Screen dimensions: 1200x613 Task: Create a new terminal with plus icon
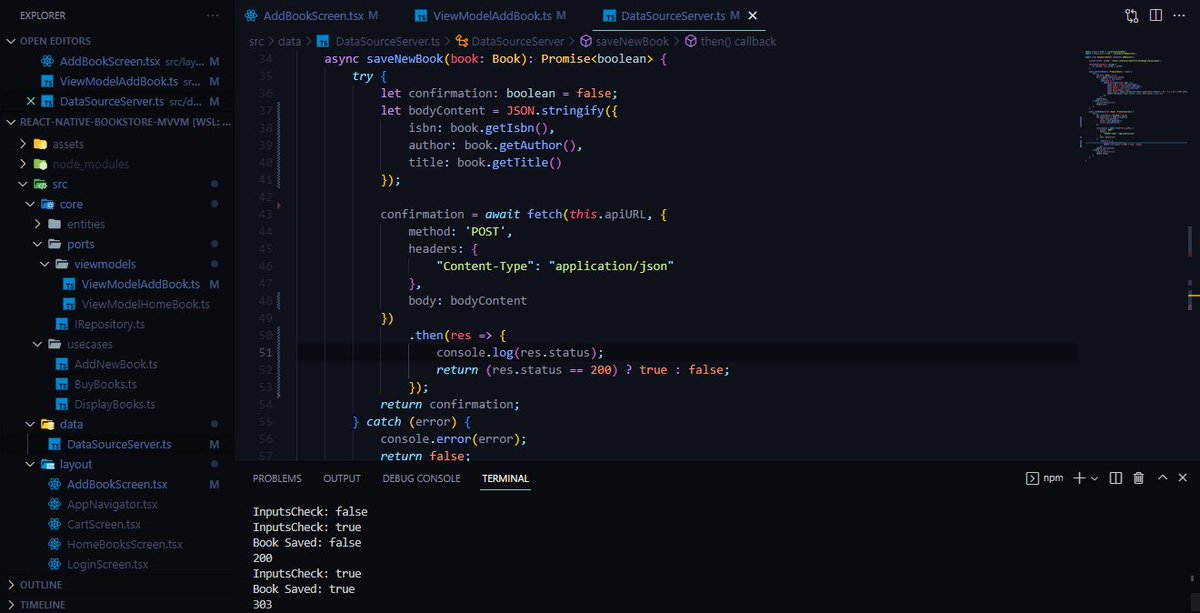pos(1079,478)
